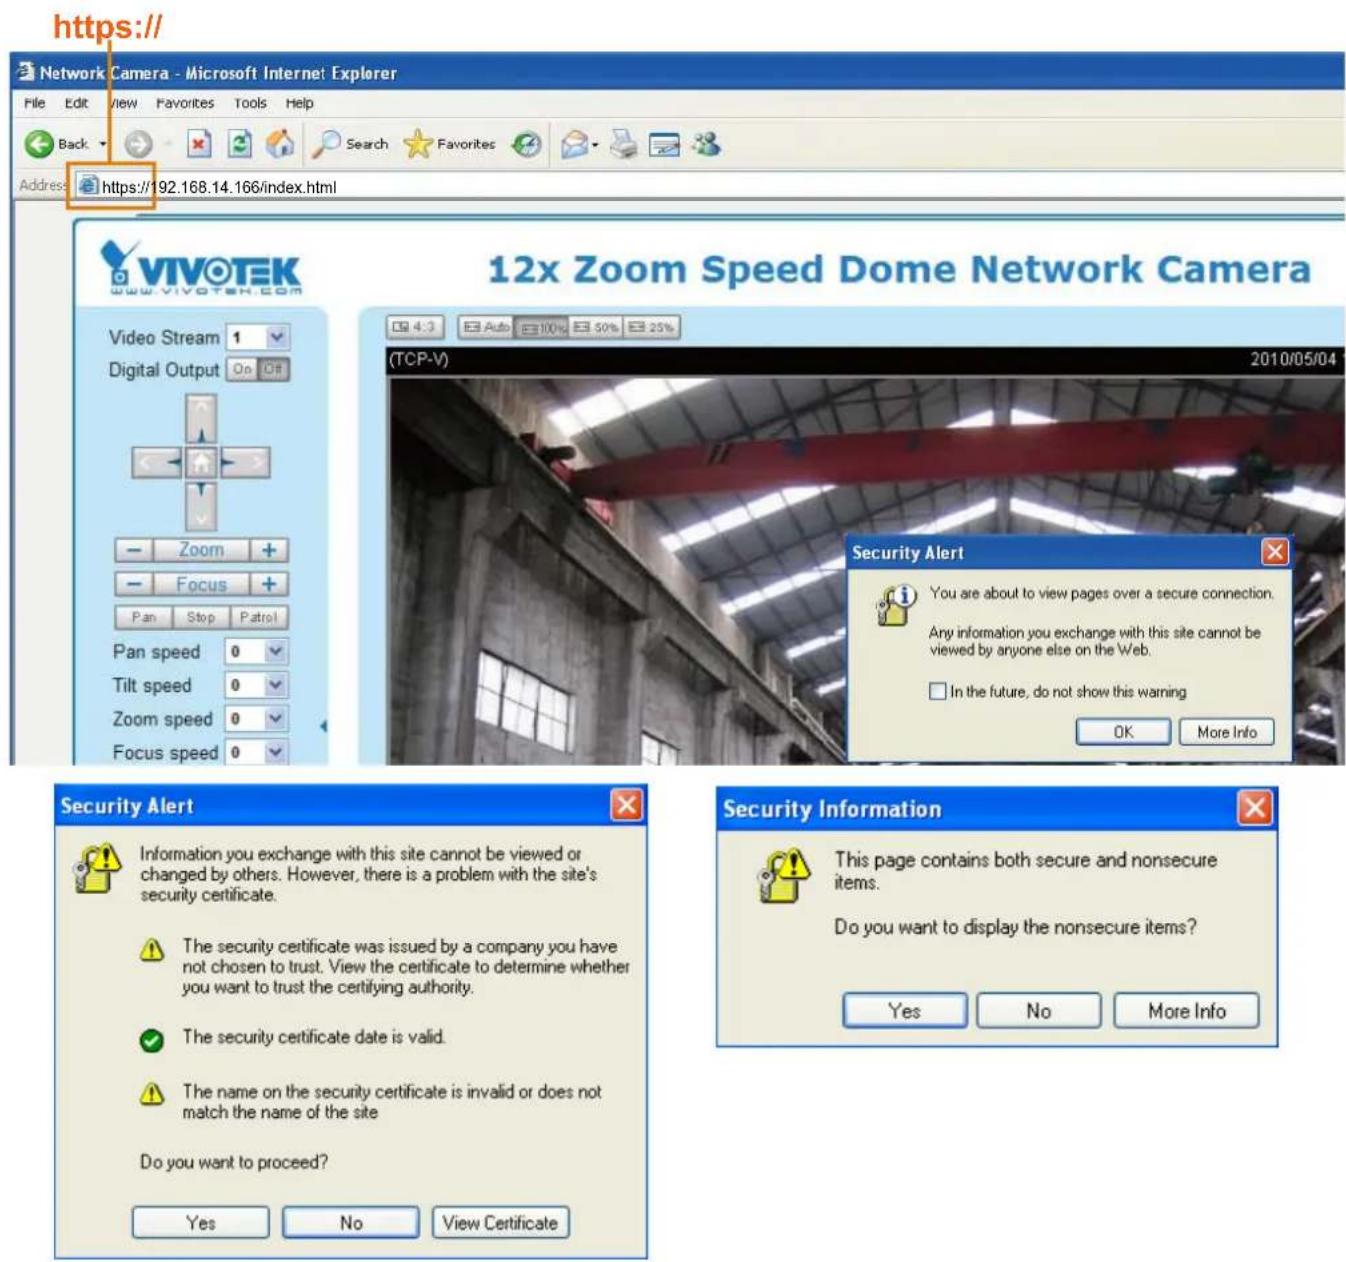This screenshot has width=1346, height=1262.
Task: Close the certificate Security Alert dialog
Action: coord(626,804)
